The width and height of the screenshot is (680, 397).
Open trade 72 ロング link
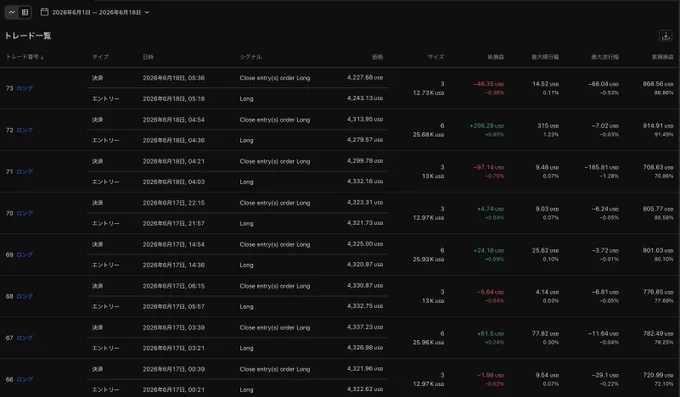click(25, 130)
